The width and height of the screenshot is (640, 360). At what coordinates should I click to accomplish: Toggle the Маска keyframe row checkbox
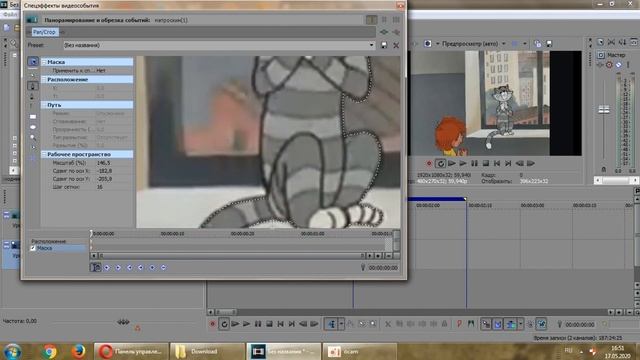tap(33, 248)
